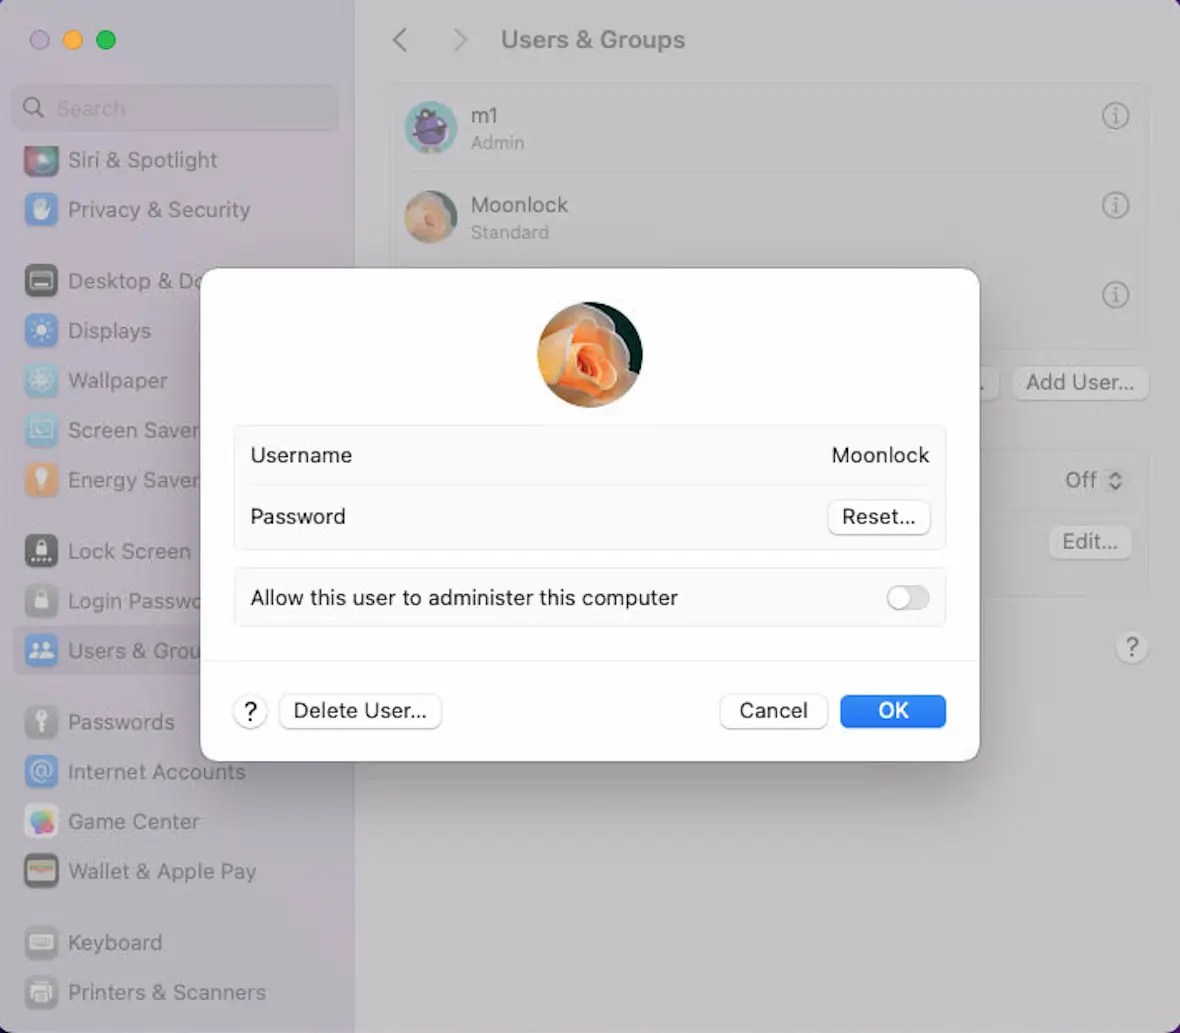Open Printers & Scanners settings
This screenshot has height=1033, width=1180.
pyautogui.click(x=166, y=992)
